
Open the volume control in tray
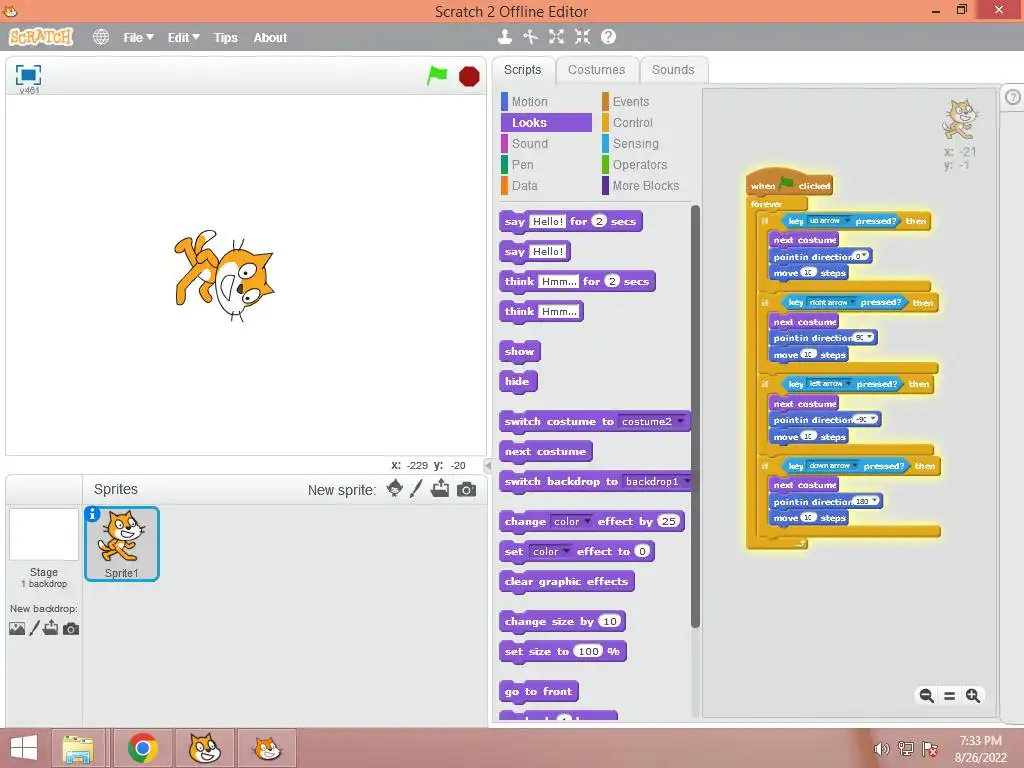(882, 748)
